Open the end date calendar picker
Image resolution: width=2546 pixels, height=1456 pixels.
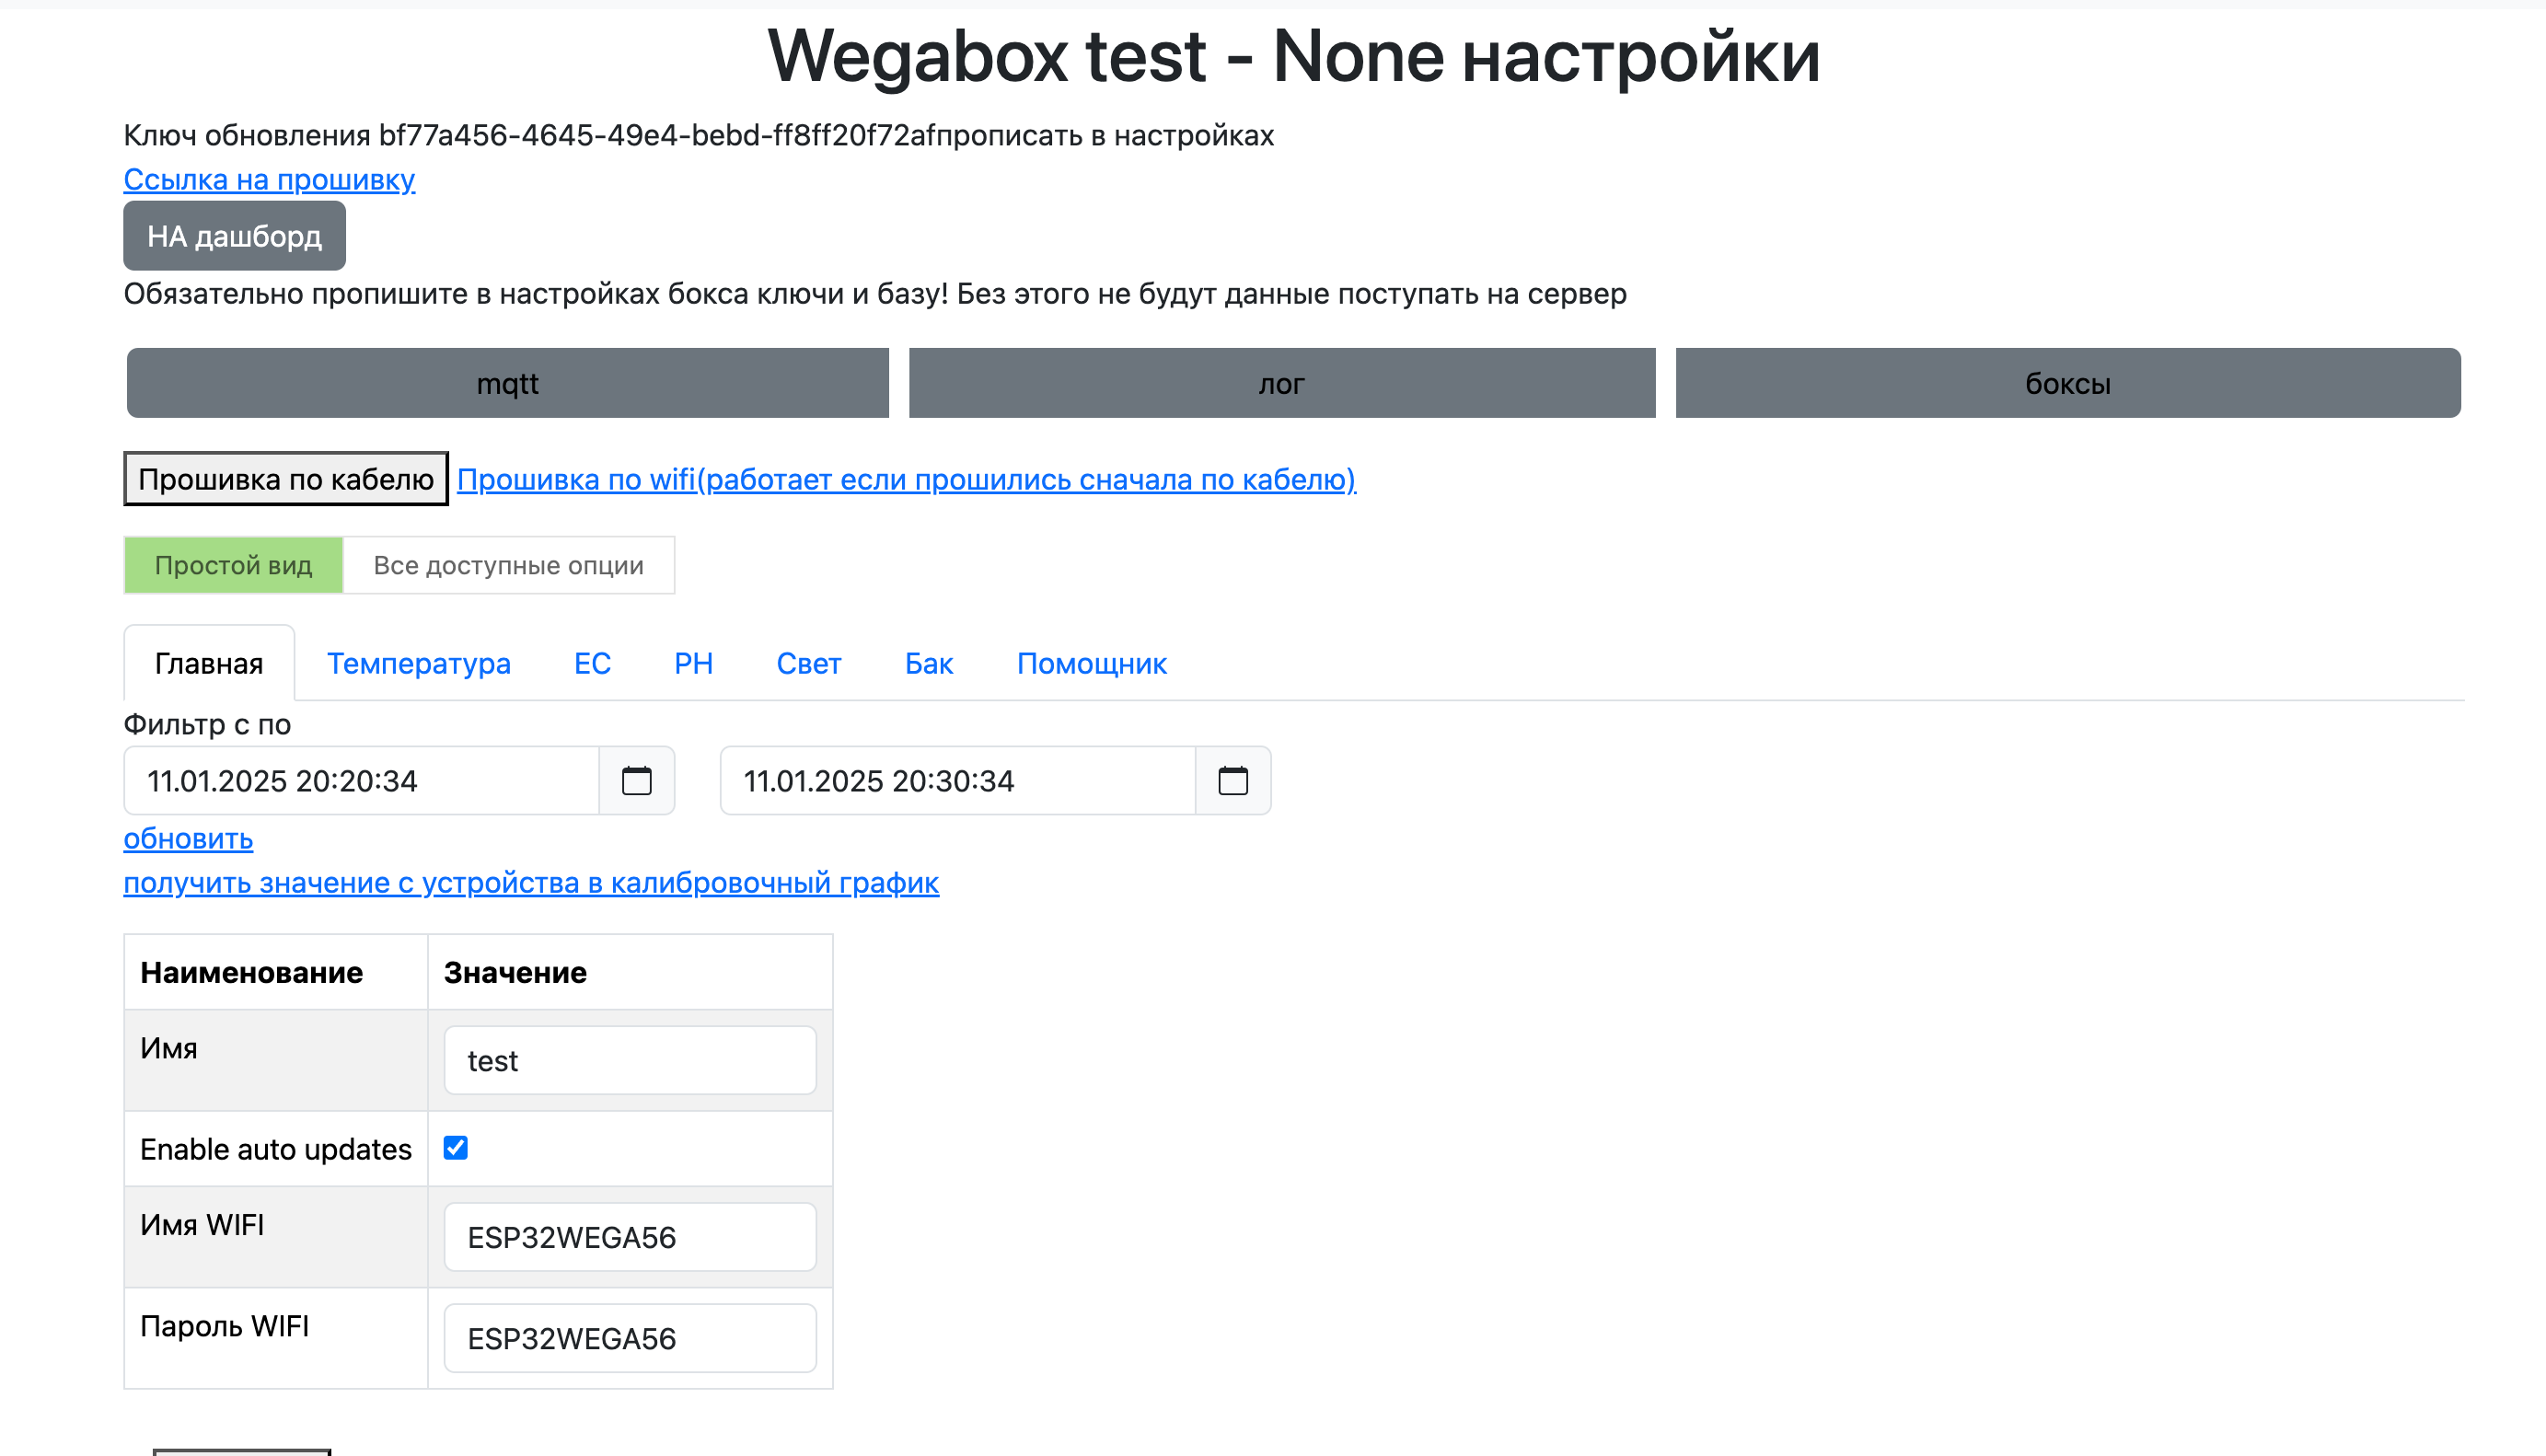coord(1232,780)
